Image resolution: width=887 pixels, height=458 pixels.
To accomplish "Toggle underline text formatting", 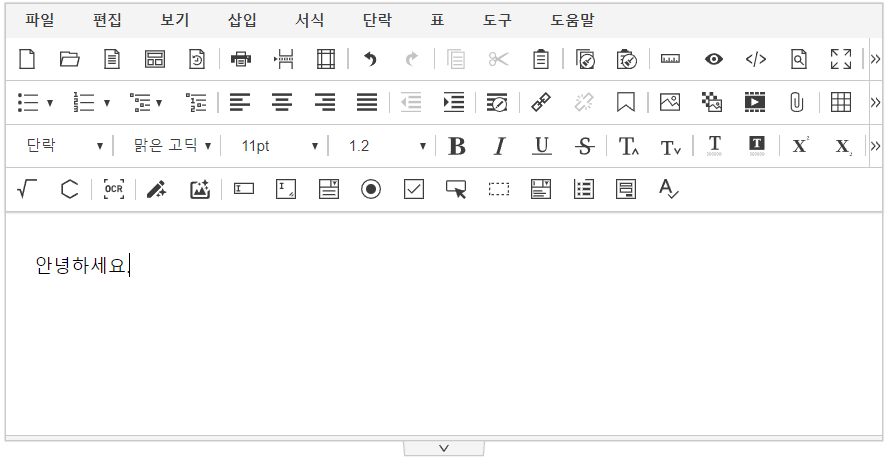I will click(542, 146).
